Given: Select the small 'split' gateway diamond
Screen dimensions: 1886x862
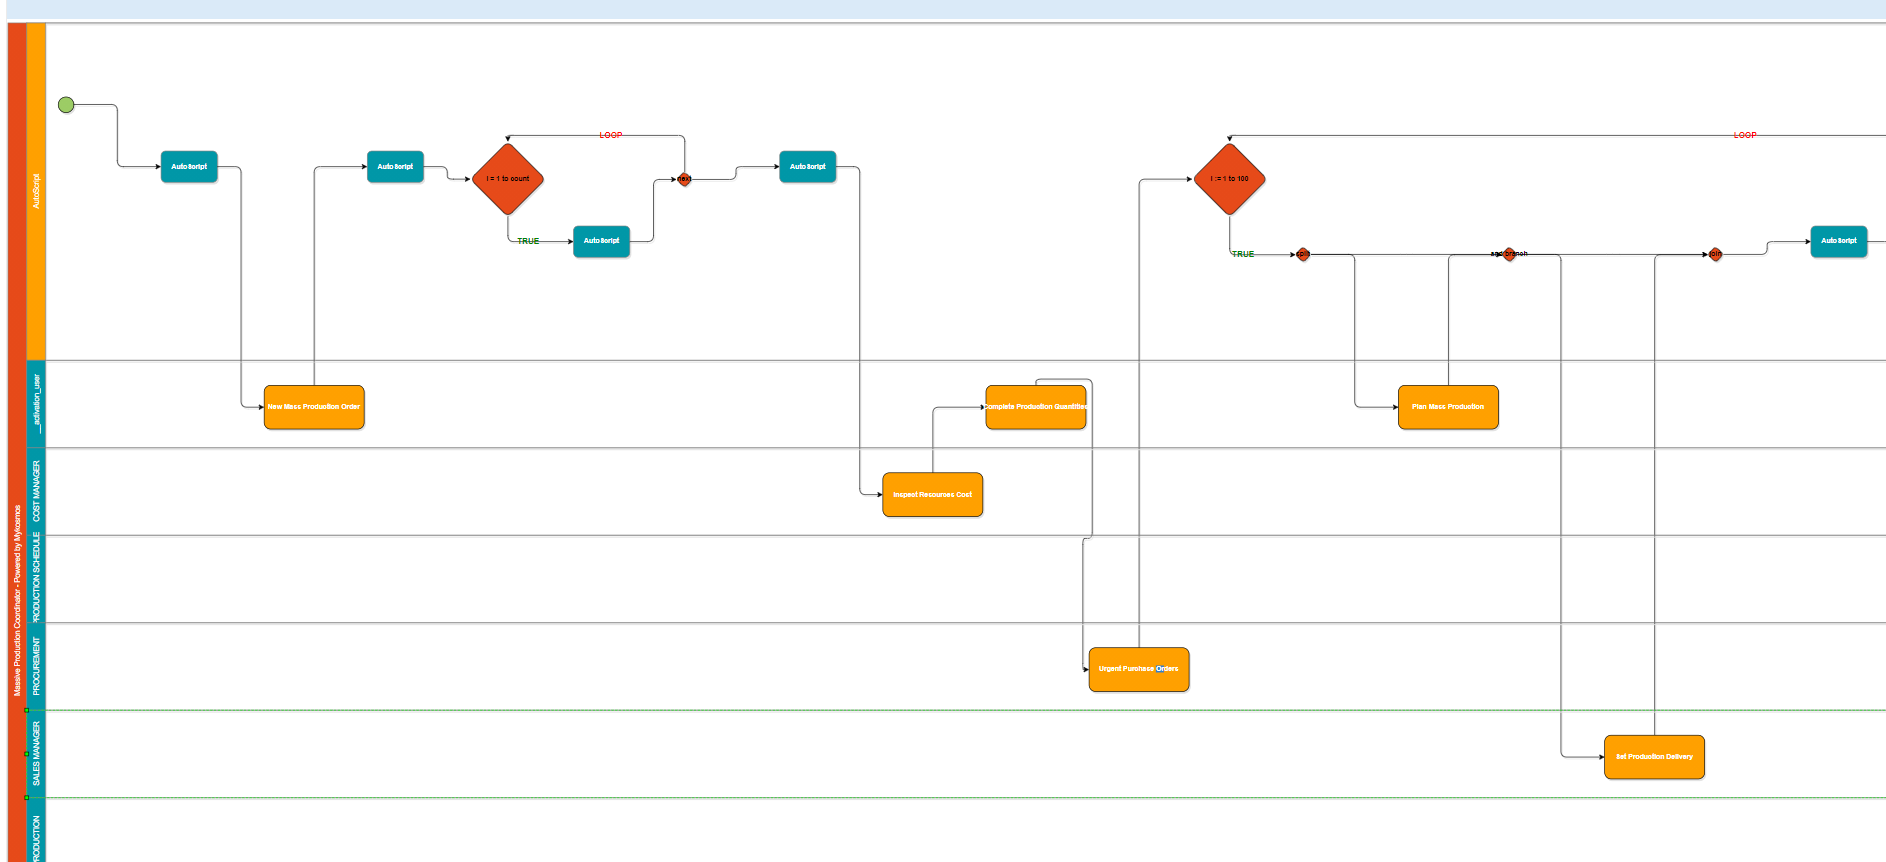Looking at the screenshot, I should tap(1303, 255).
